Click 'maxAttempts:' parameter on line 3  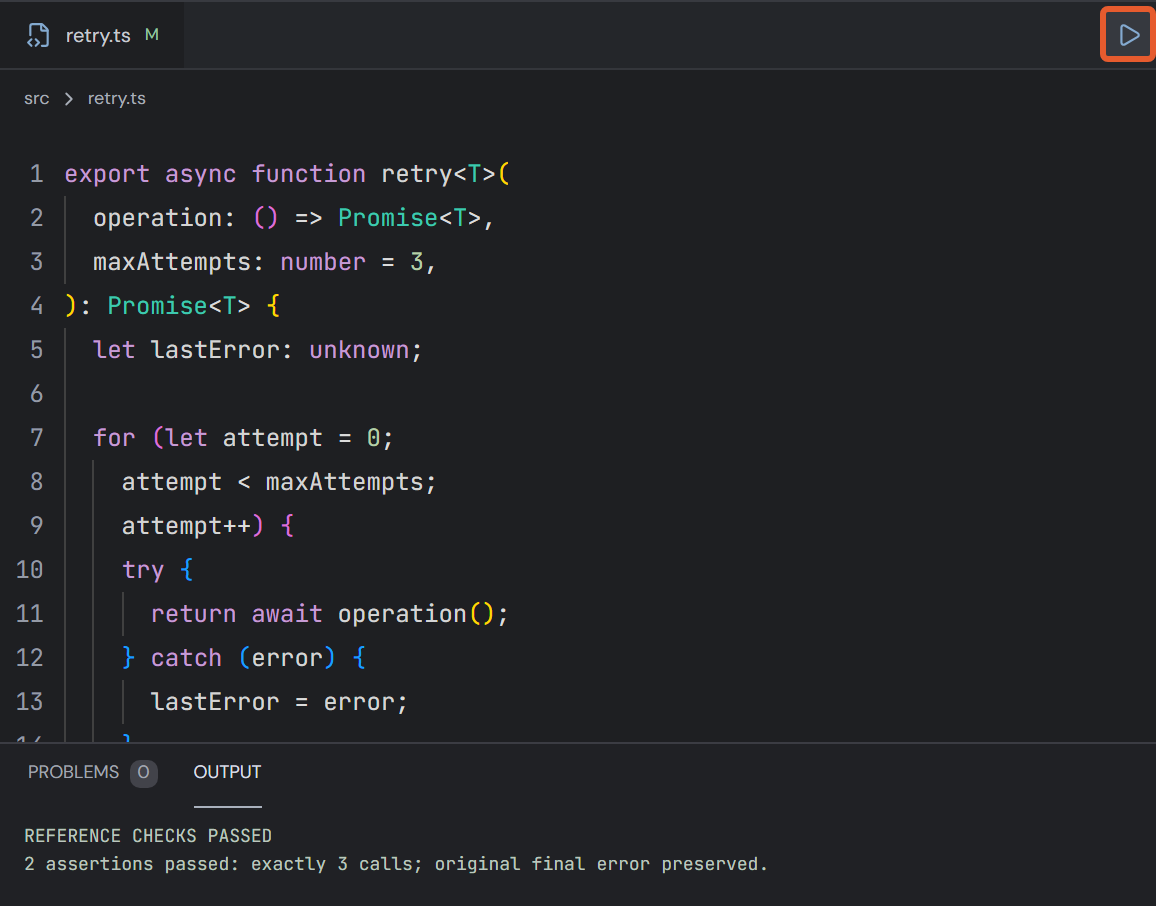point(178,262)
